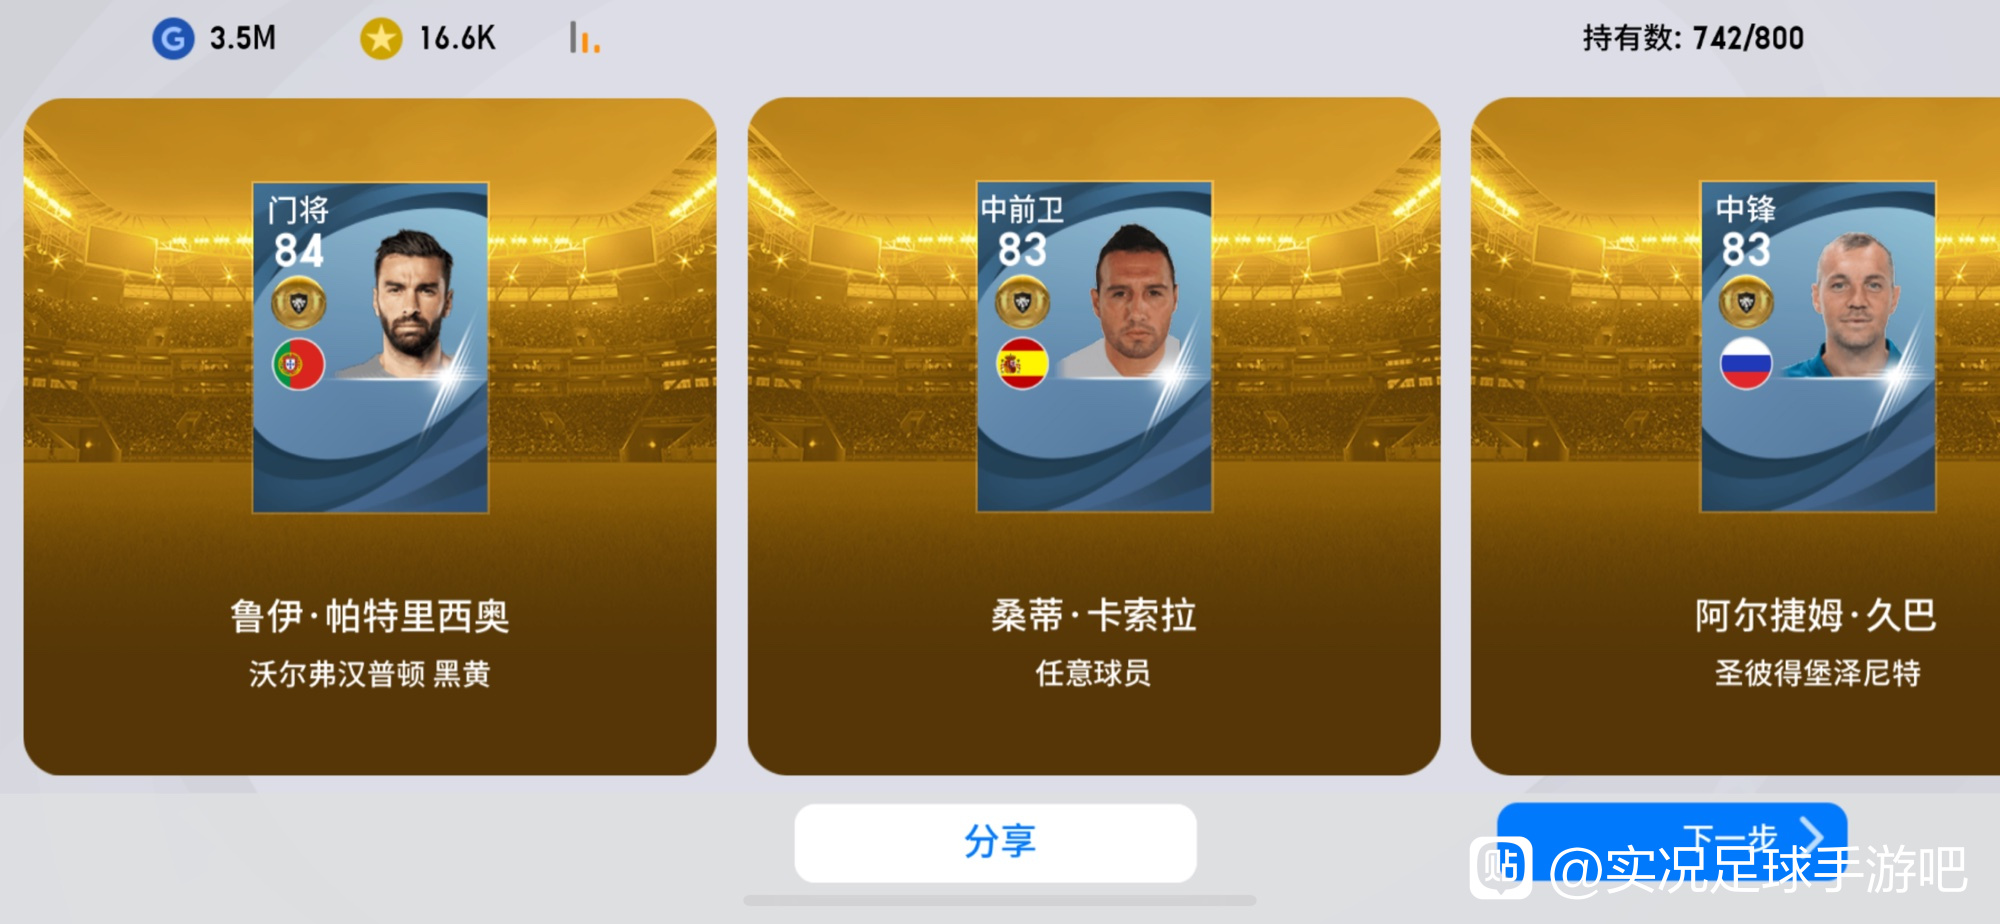Viewport: 2000px width, 924px height.
Task: Tap the gold star coin icon
Action: tap(381, 39)
